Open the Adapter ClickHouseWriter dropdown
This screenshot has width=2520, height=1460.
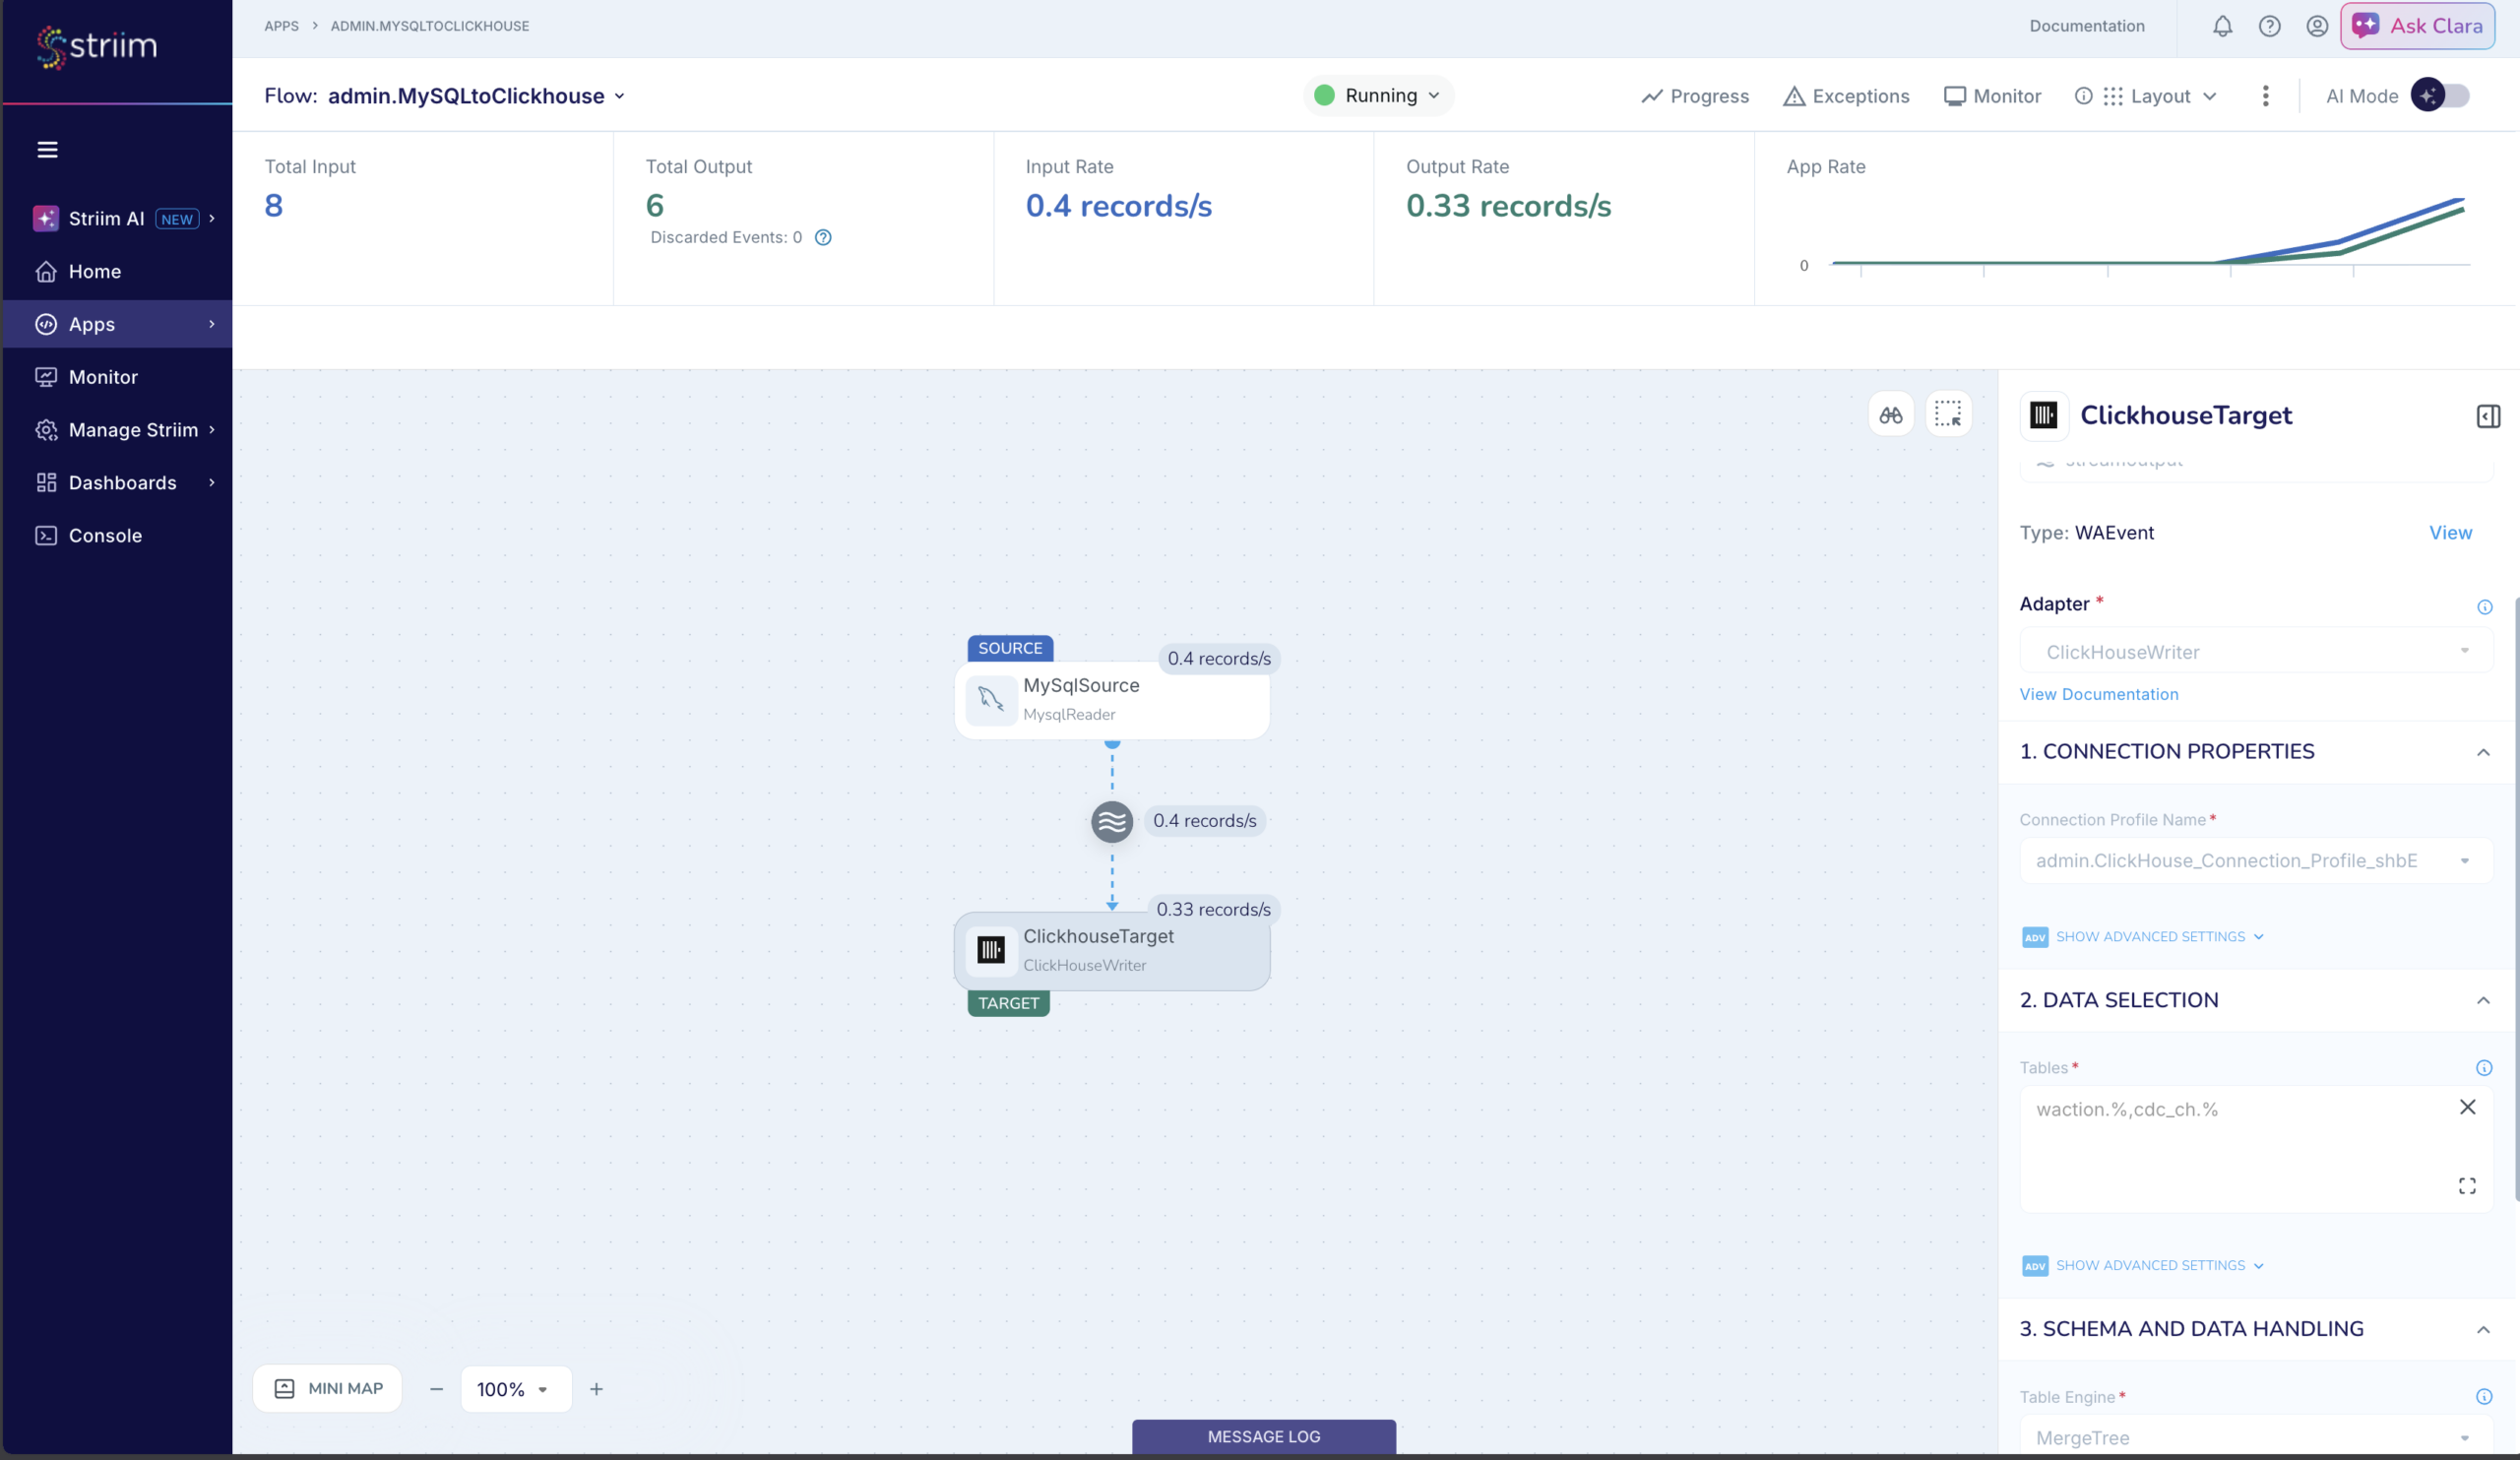point(2255,651)
